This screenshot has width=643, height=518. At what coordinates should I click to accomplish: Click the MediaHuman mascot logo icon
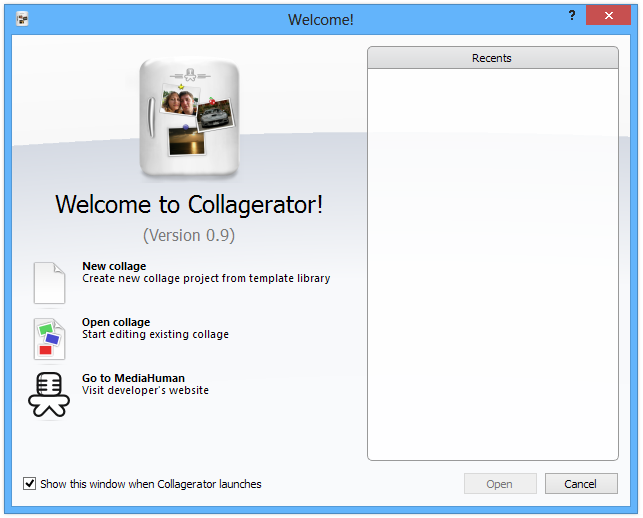tap(49, 395)
